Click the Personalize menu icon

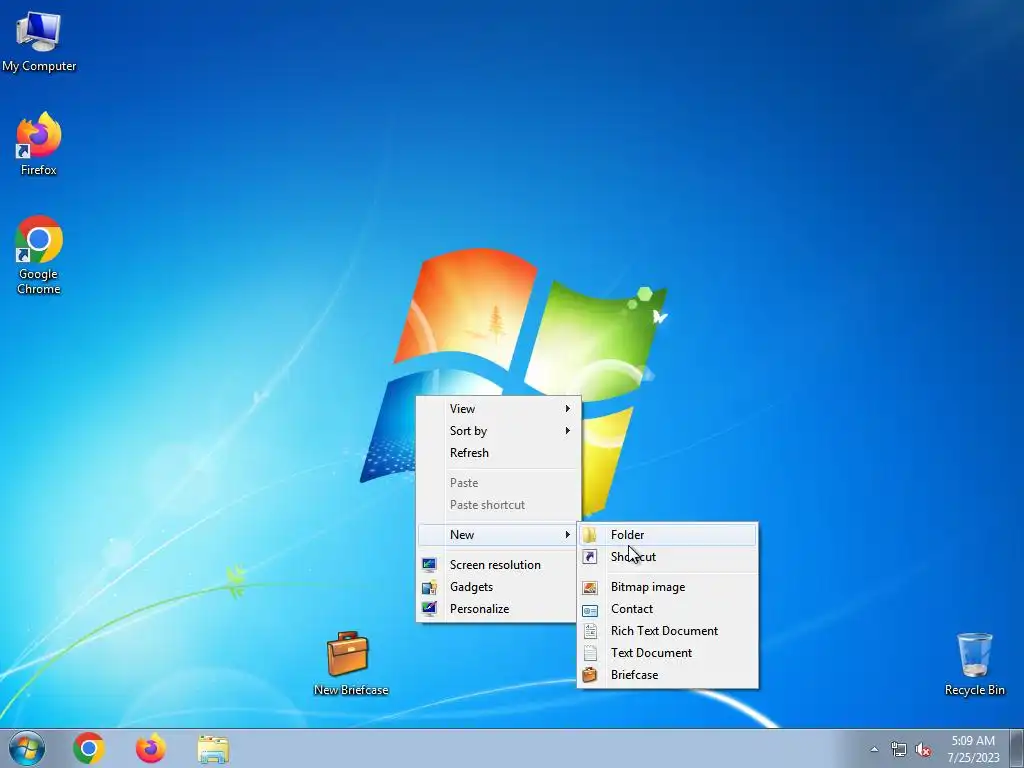point(429,609)
